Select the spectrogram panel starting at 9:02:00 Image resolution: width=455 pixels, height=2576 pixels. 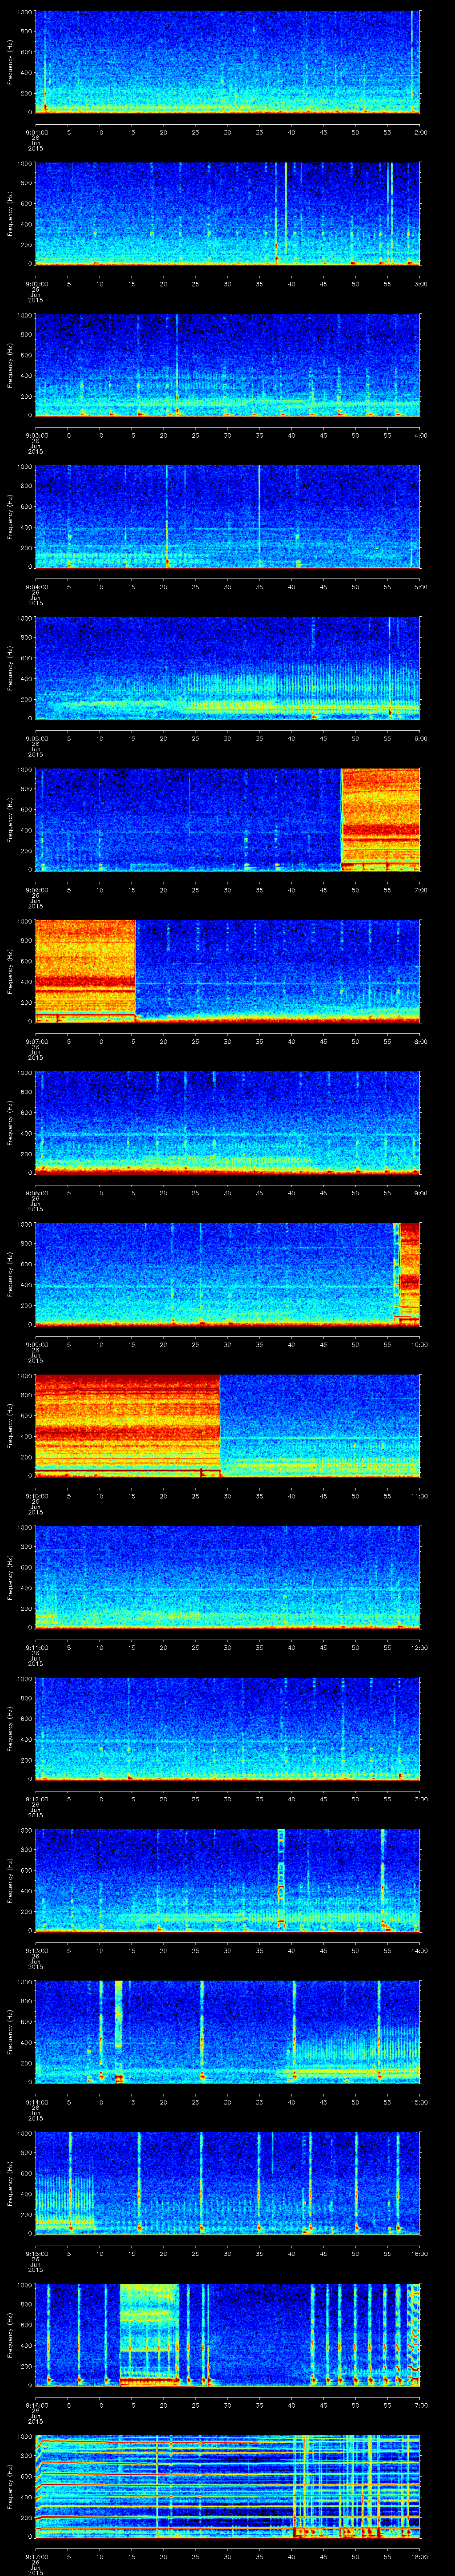227,214
